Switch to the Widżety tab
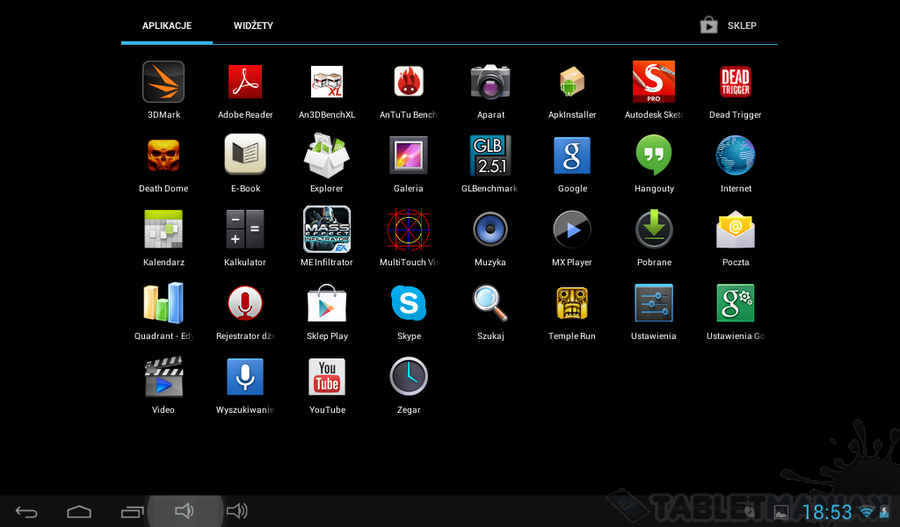 (253, 26)
